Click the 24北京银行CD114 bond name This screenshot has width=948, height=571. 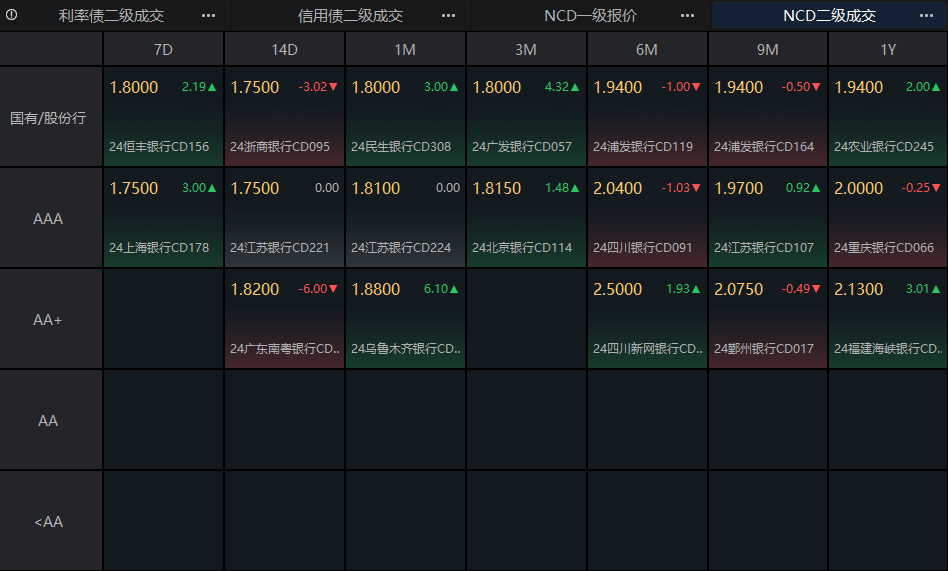522,247
